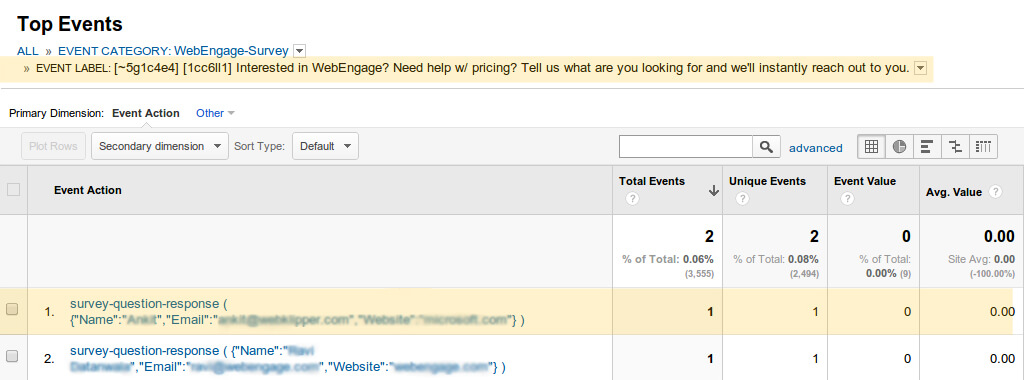Expand Event Category WebEngage-Survey dropdown arrow

tap(299, 50)
